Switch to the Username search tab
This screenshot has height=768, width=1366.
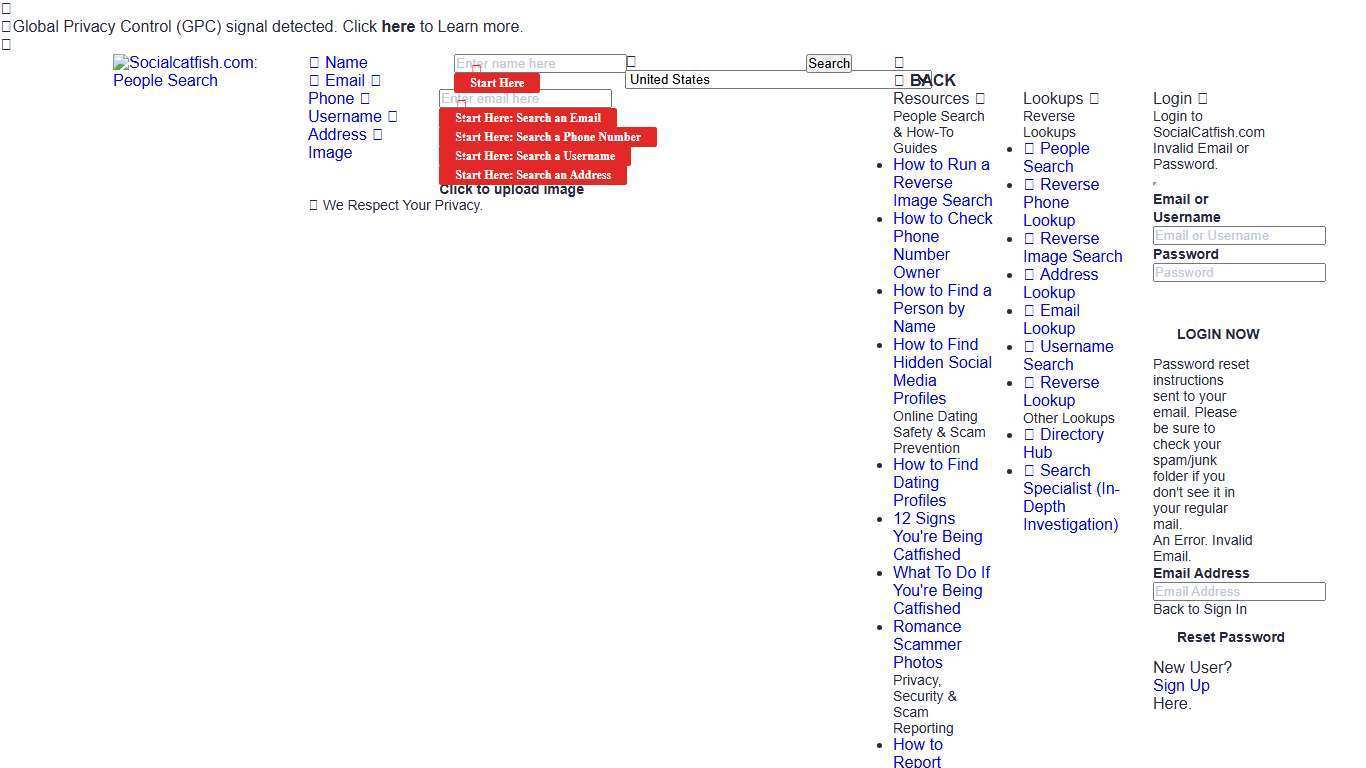(x=345, y=116)
